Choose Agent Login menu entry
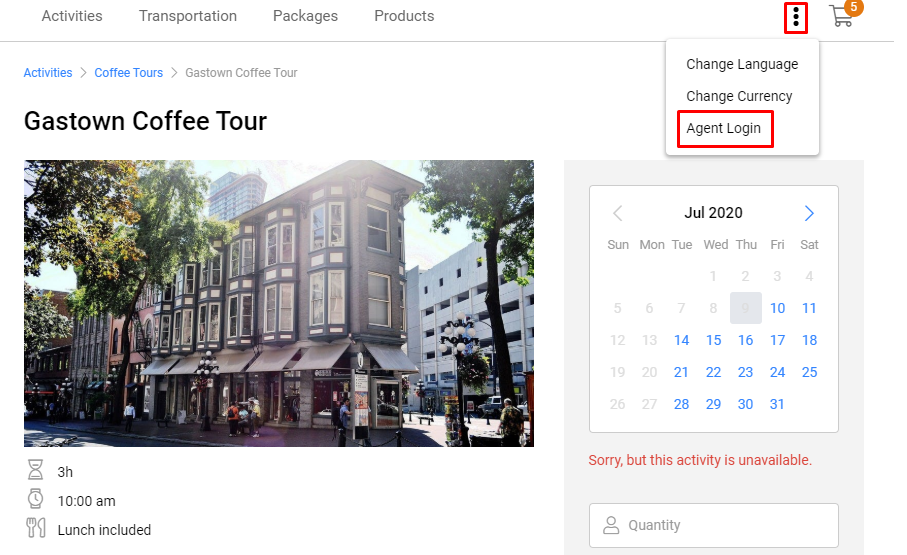This screenshot has width=907, height=555. 724,128
